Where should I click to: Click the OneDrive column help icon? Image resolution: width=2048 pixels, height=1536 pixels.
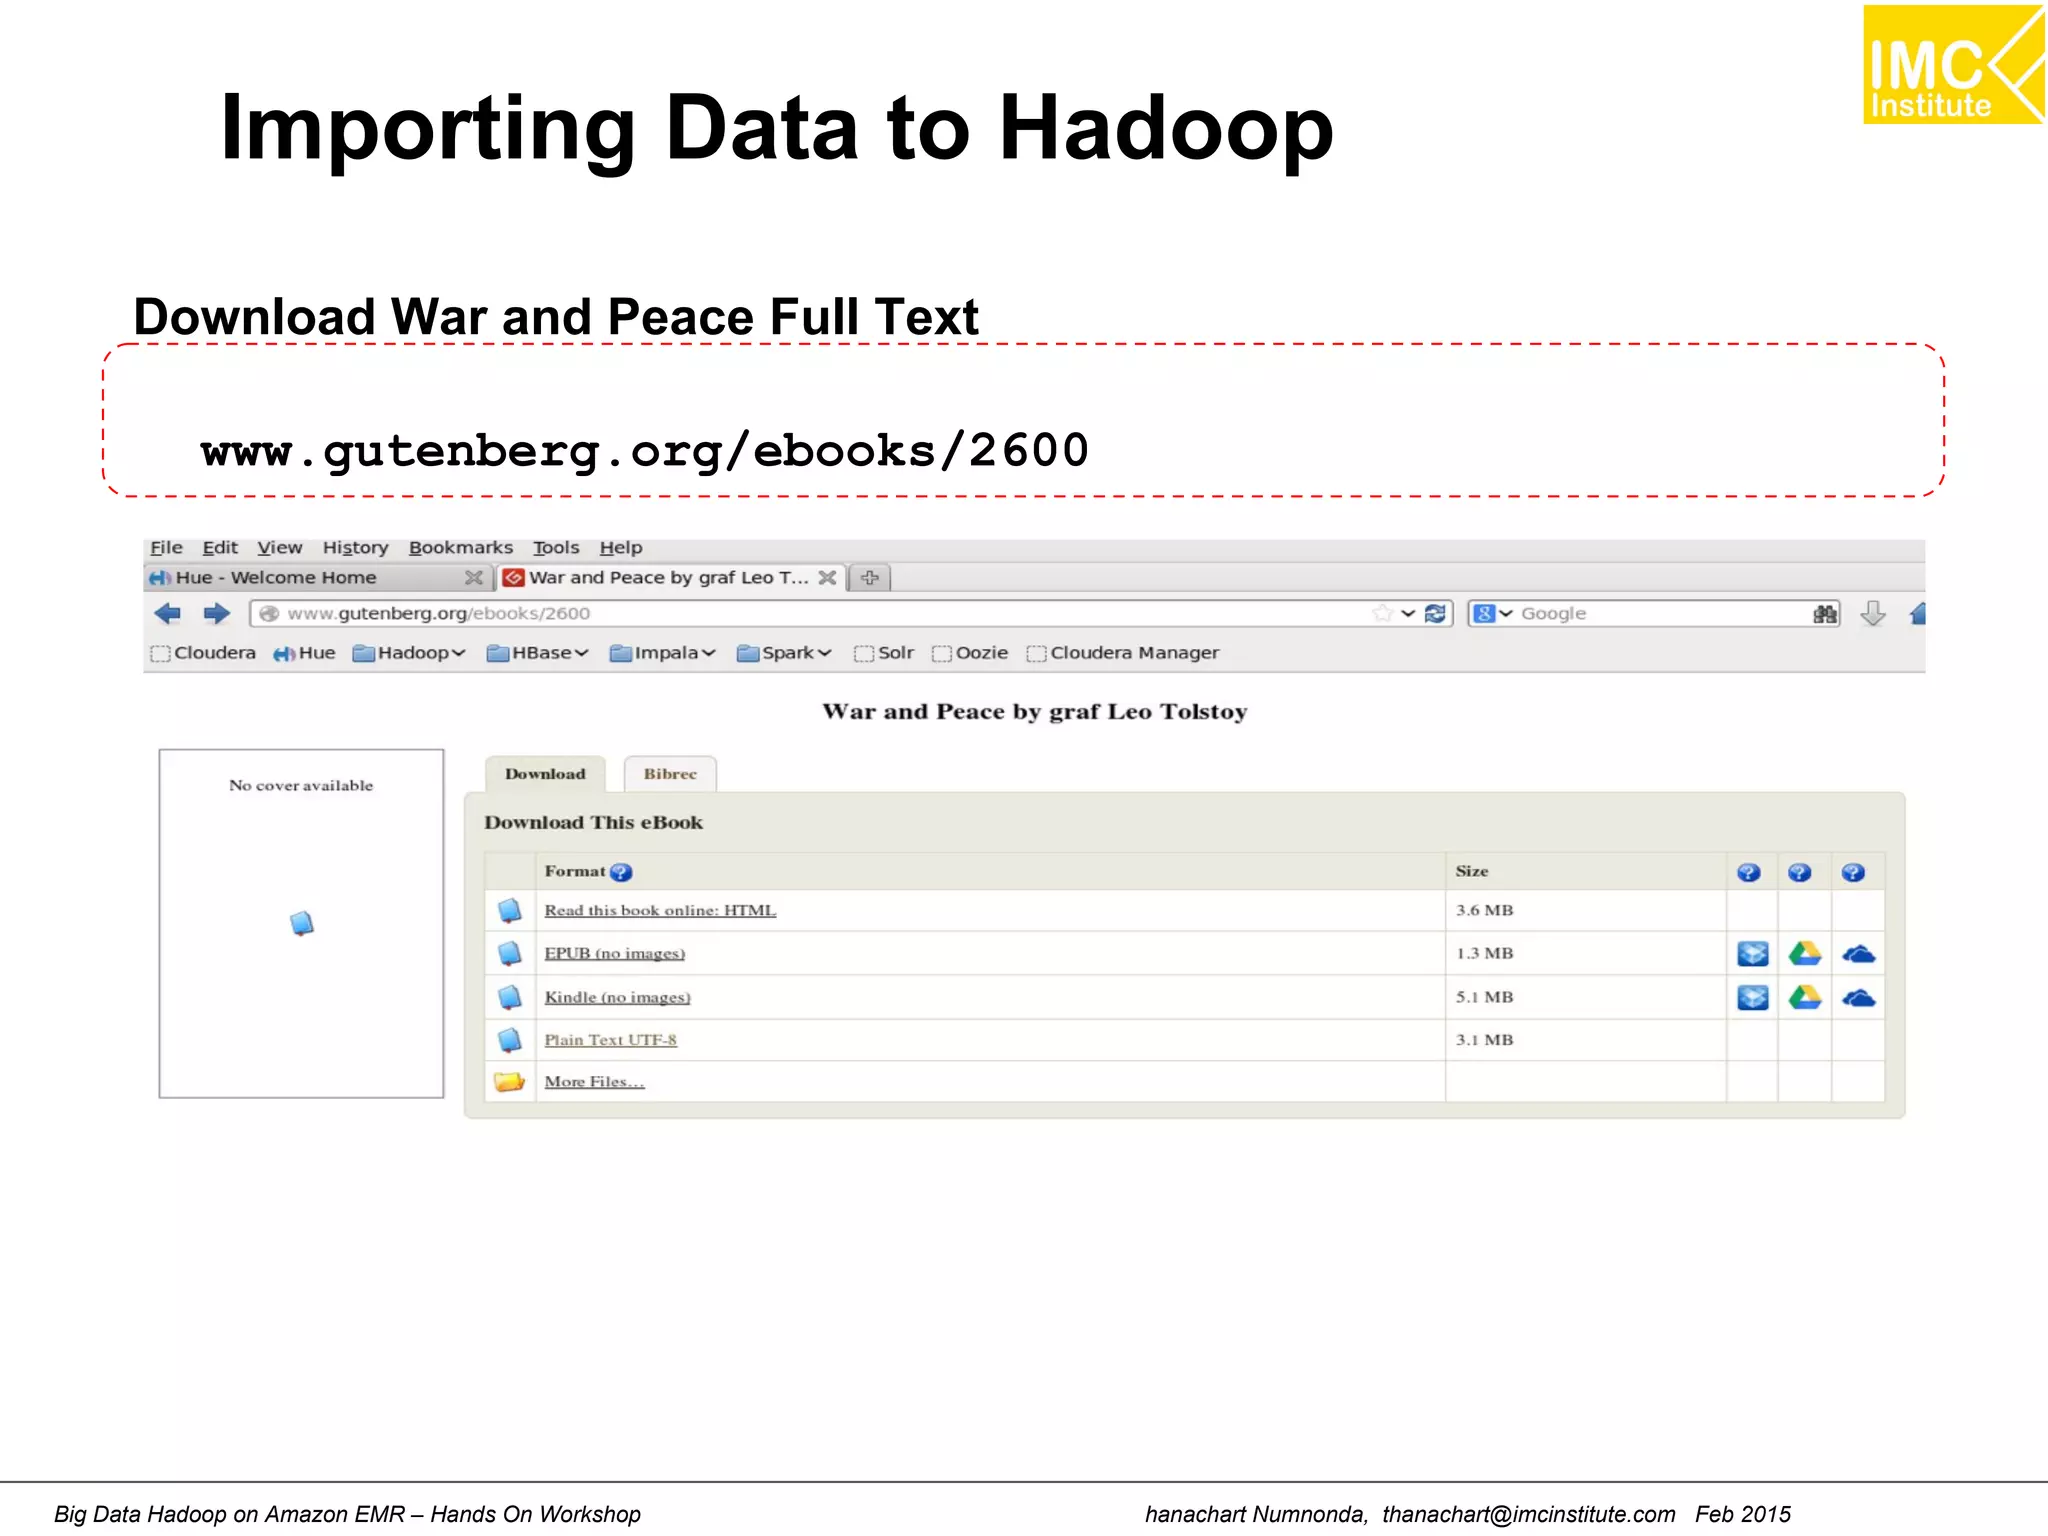(x=1853, y=872)
